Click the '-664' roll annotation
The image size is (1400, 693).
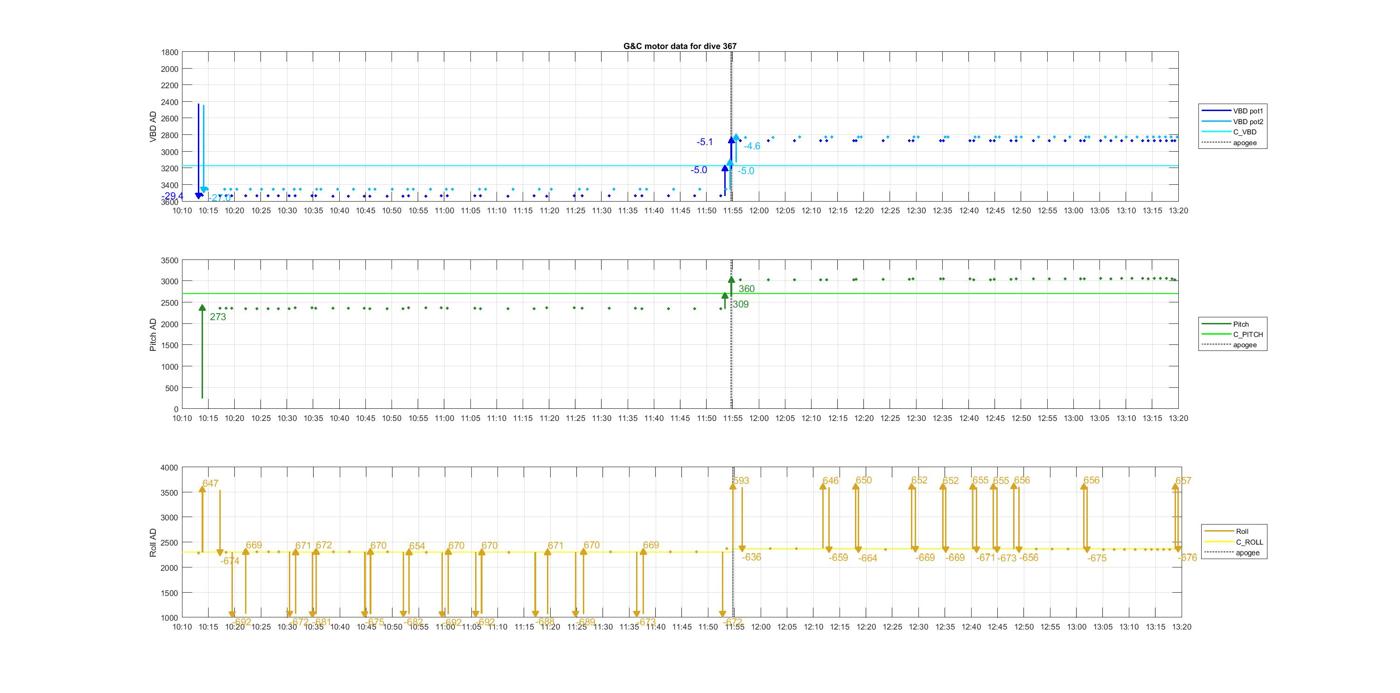tap(868, 558)
